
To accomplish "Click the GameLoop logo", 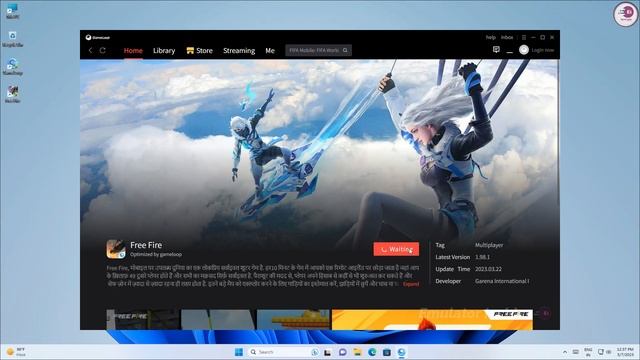I will point(98,37).
